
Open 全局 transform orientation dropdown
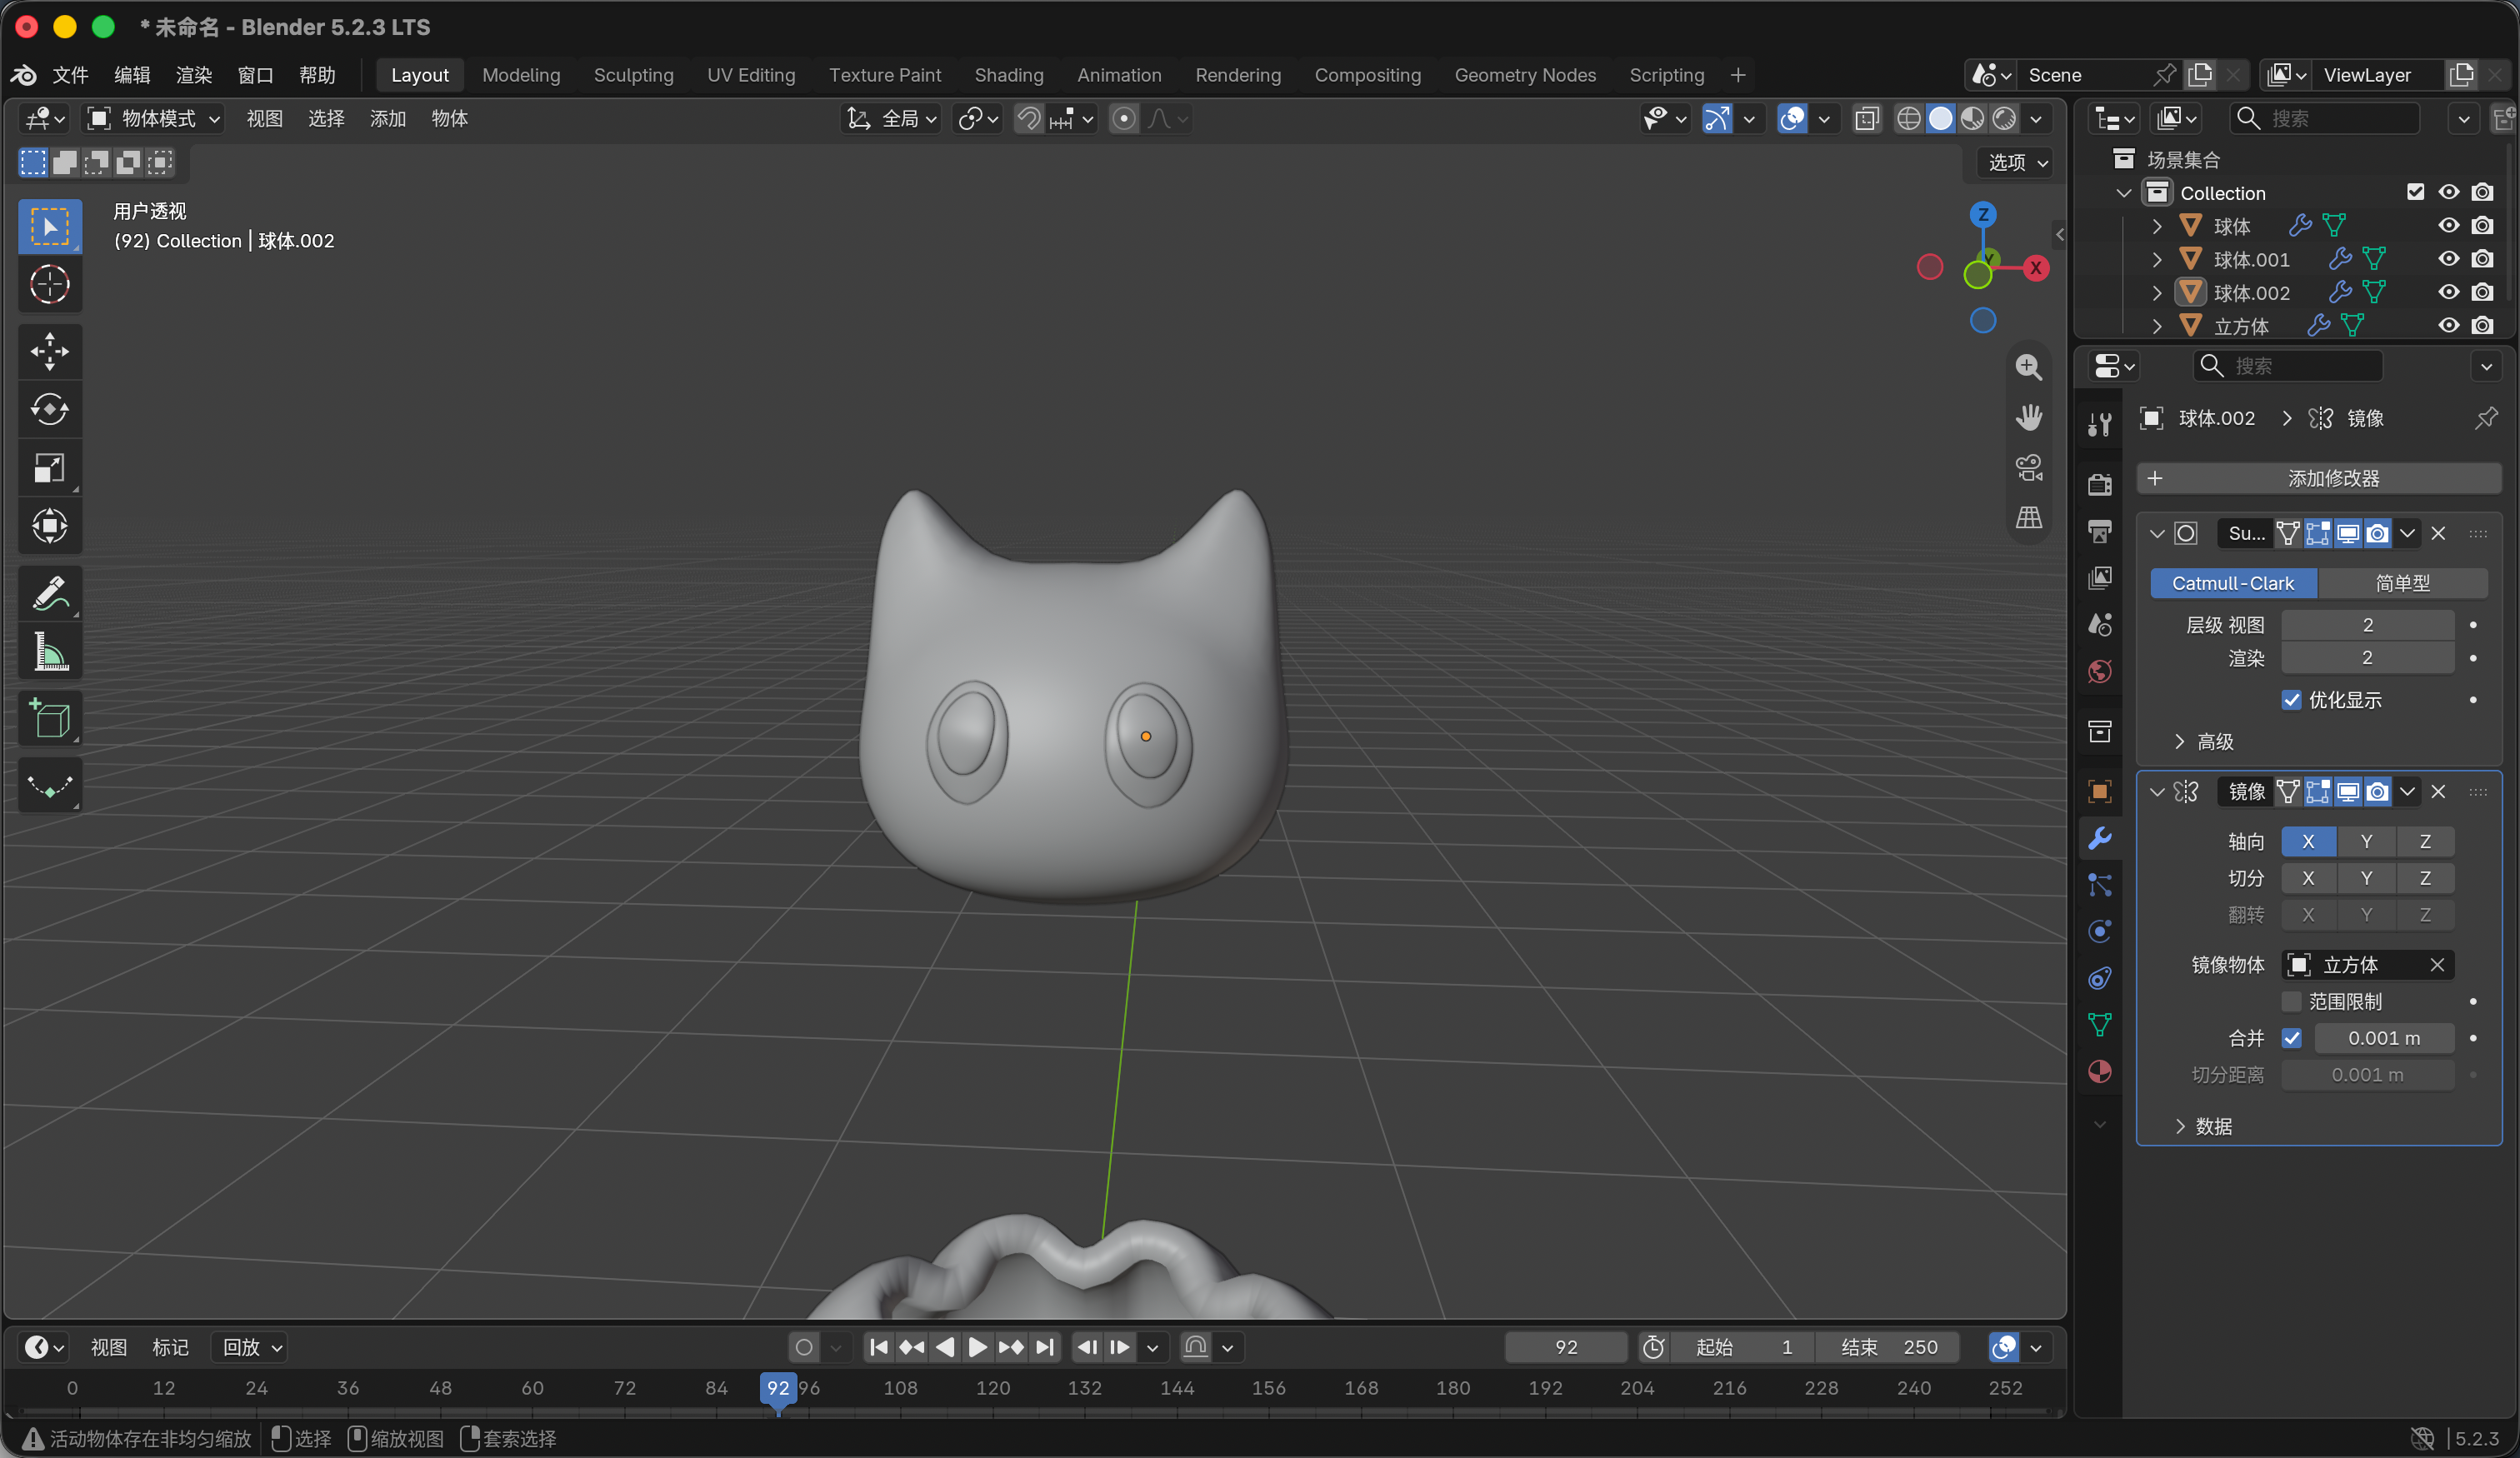tap(892, 119)
